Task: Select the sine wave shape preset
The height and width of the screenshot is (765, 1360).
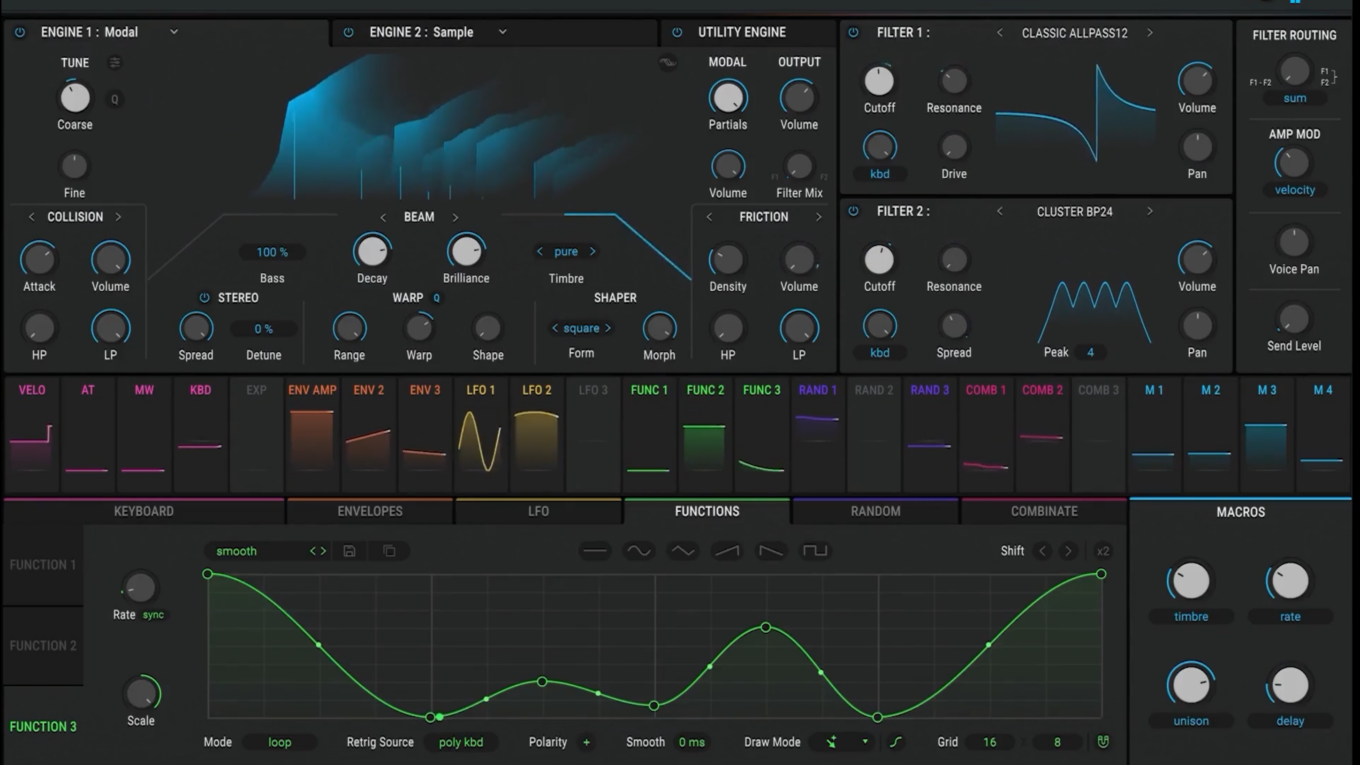Action: [x=638, y=551]
